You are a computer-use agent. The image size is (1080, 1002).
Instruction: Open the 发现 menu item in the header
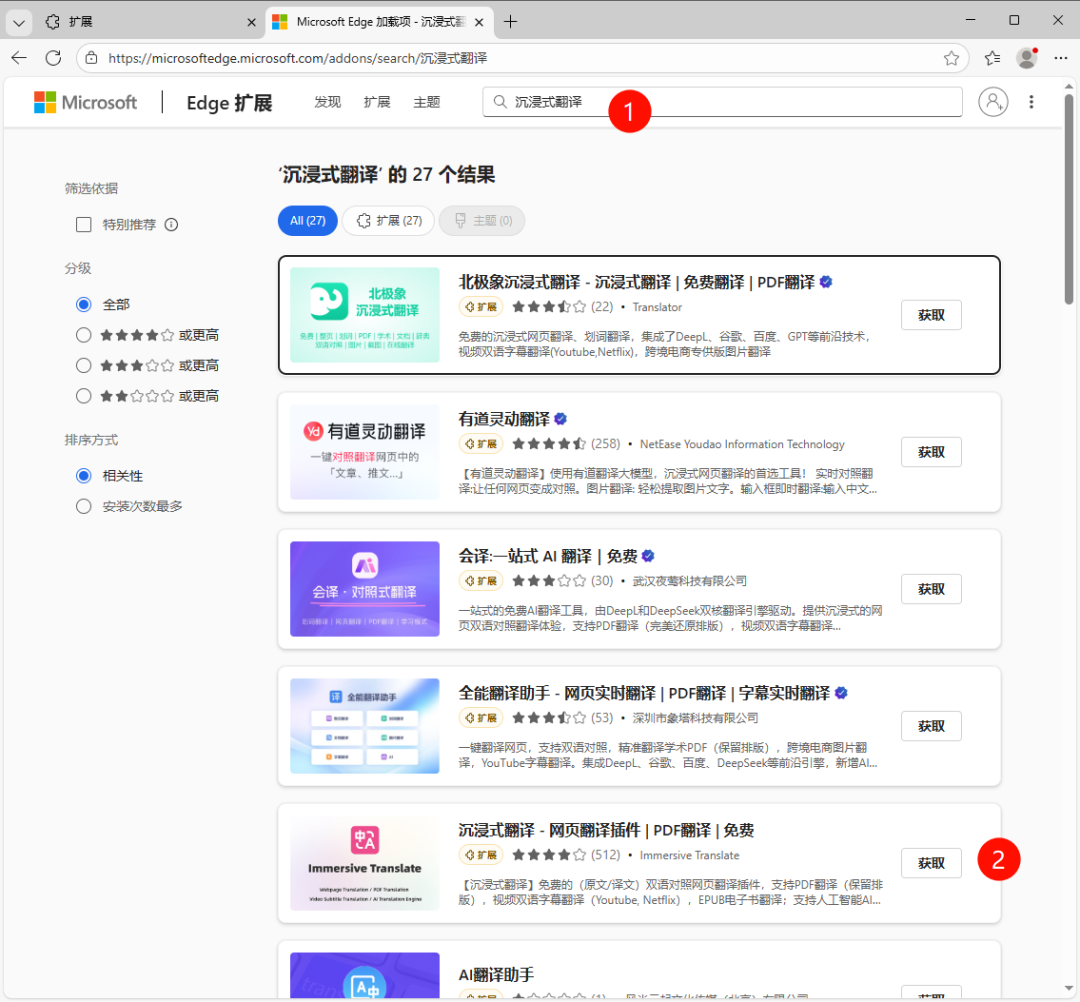coord(327,101)
